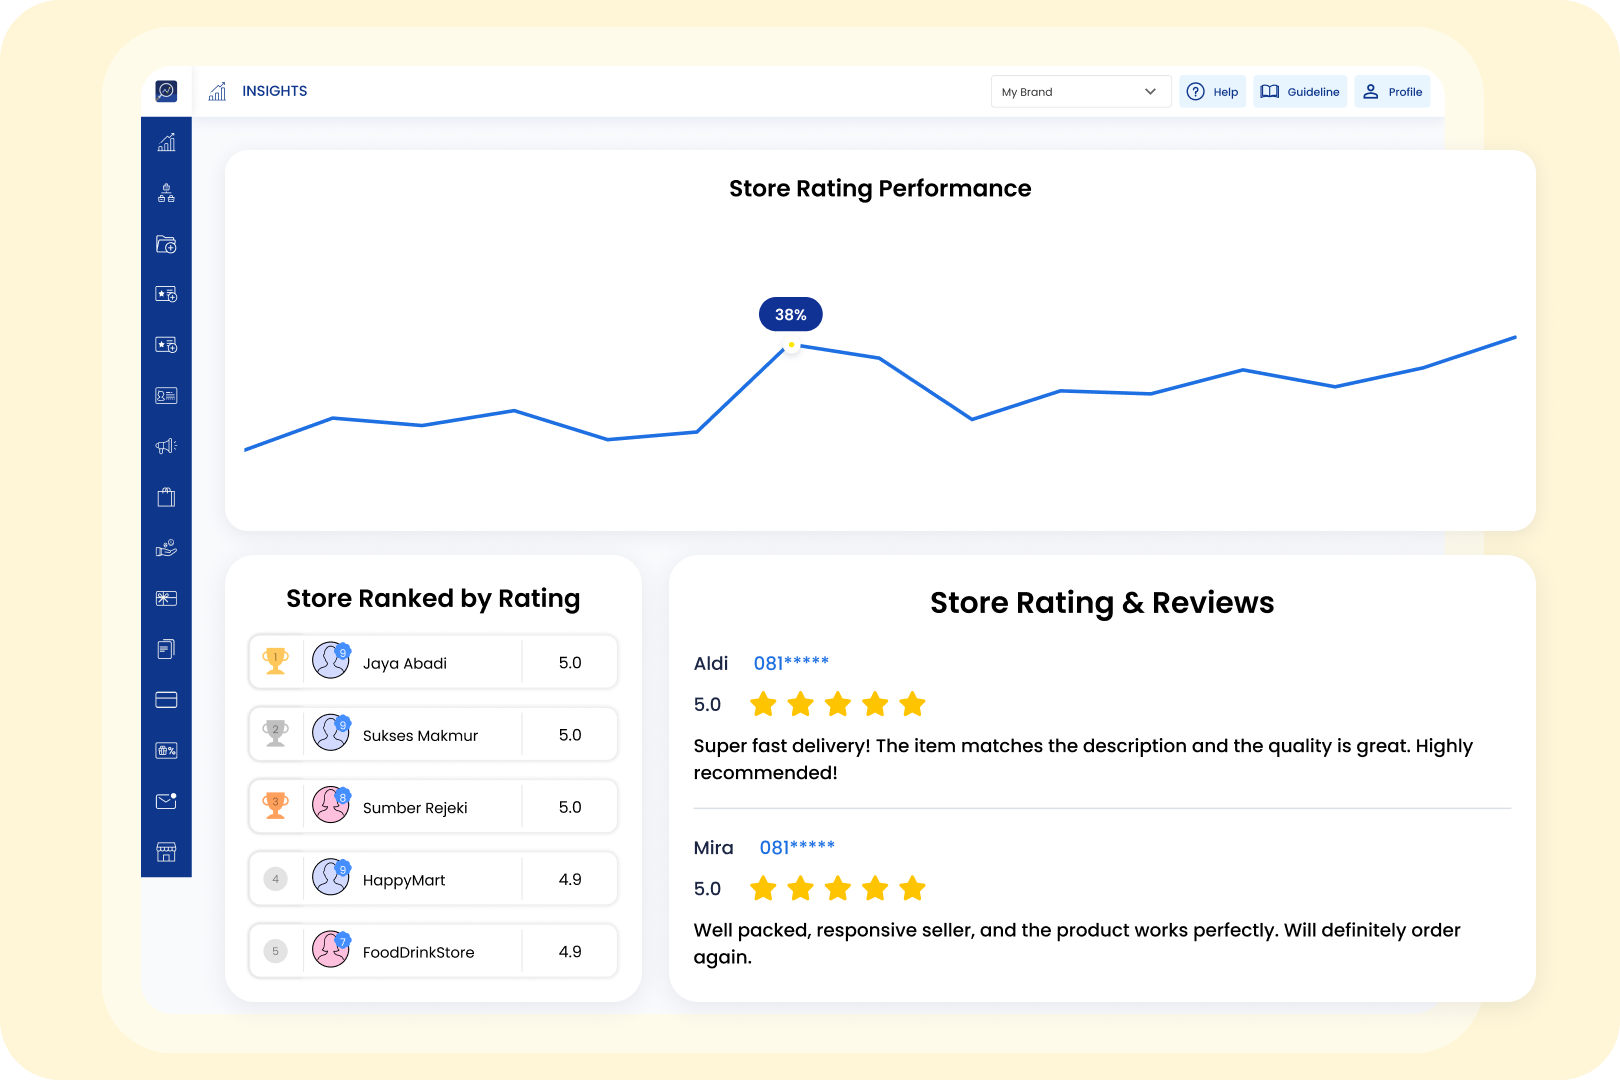Image resolution: width=1620 pixels, height=1080 pixels.
Task: Click the app logo above the sidebar
Action: (x=166, y=91)
